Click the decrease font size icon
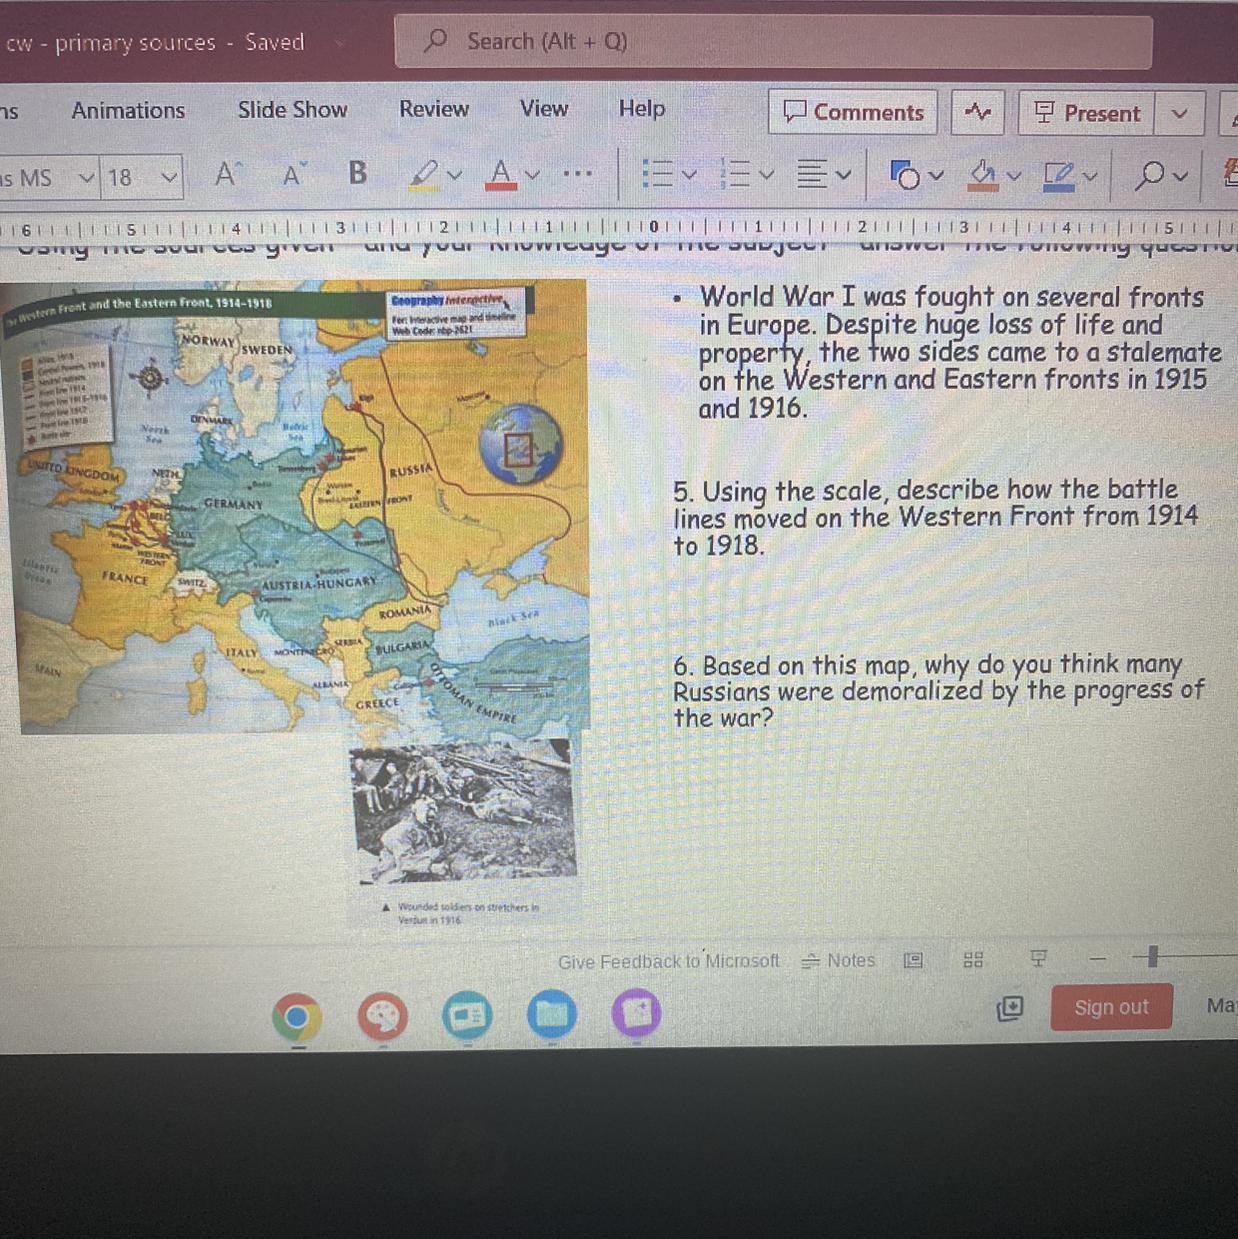Screen dimensions: 1238x1239 (x=293, y=176)
